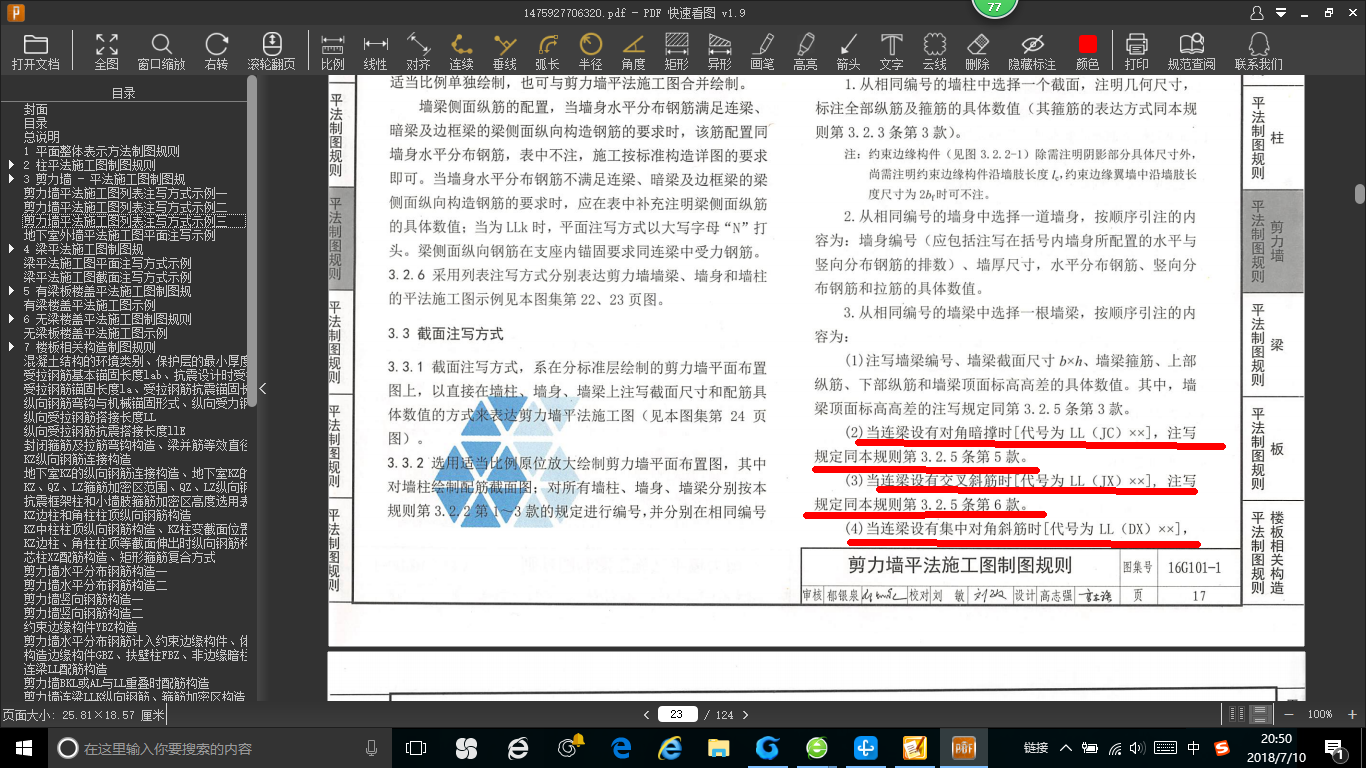The height and width of the screenshot is (768, 1366).
Task: Toggle 滚轮翻页 mouse wheel paging
Action: click(x=272, y=51)
